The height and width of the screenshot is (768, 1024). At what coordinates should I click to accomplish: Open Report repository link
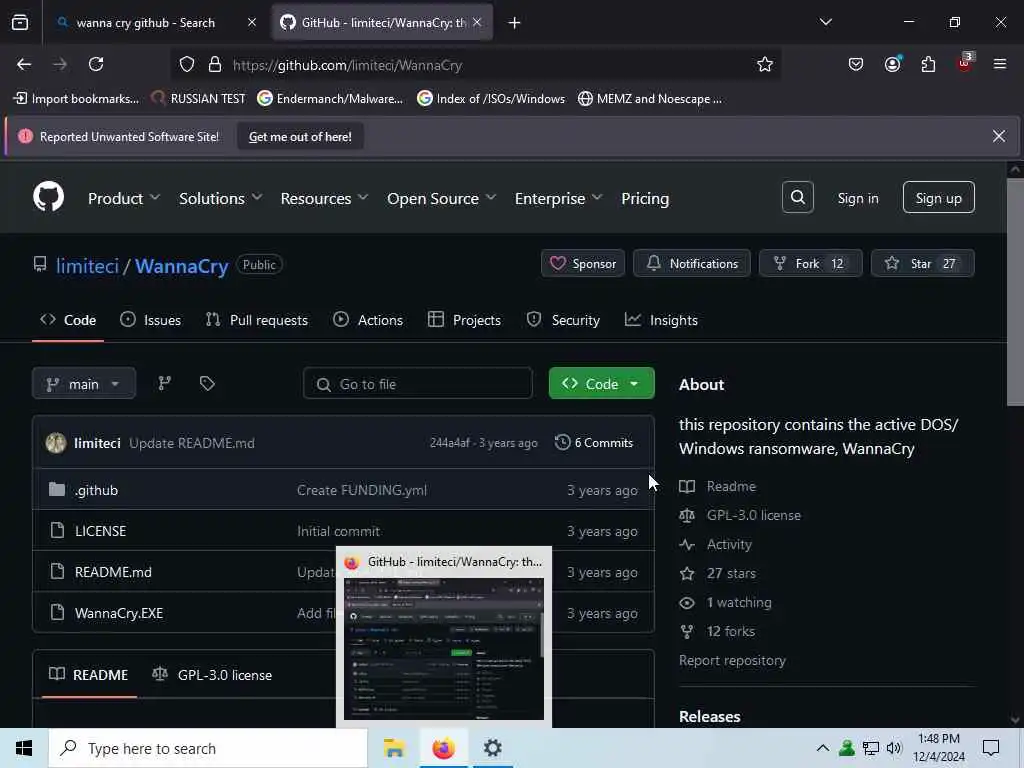pyautogui.click(x=732, y=660)
